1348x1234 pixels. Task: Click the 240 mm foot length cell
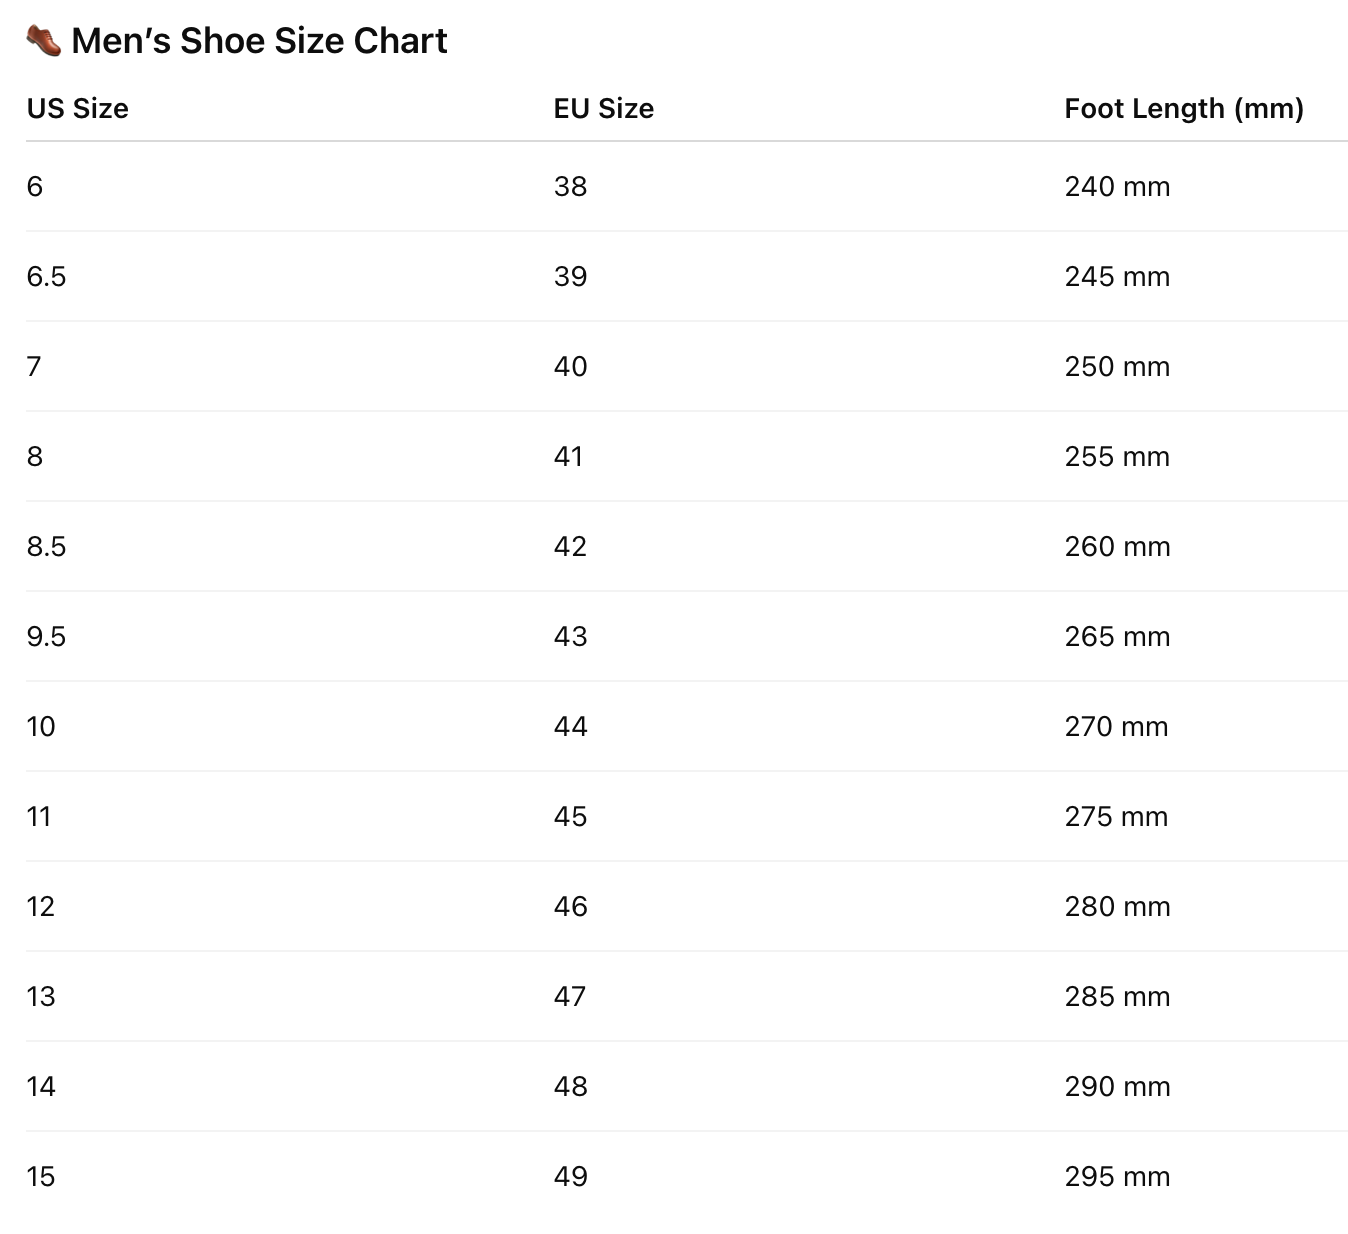pyautogui.click(x=1117, y=186)
